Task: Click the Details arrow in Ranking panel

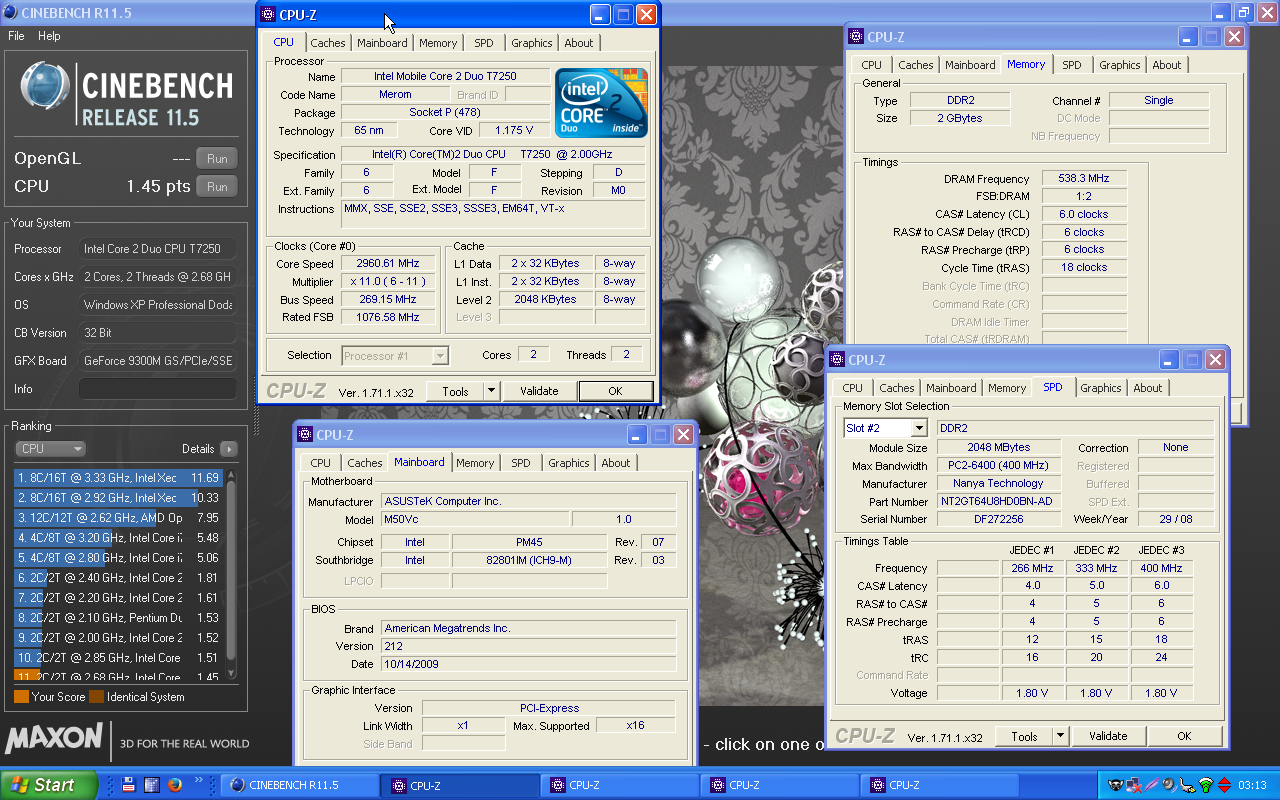Action: point(228,449)
